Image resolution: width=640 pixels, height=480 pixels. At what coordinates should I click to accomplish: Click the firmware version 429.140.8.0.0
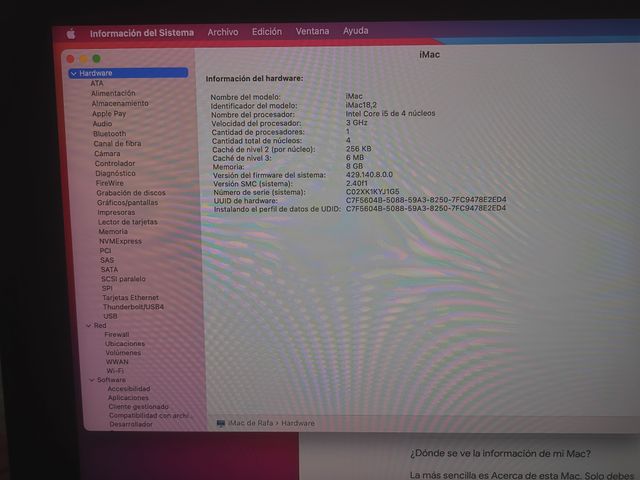pos(369,174)
